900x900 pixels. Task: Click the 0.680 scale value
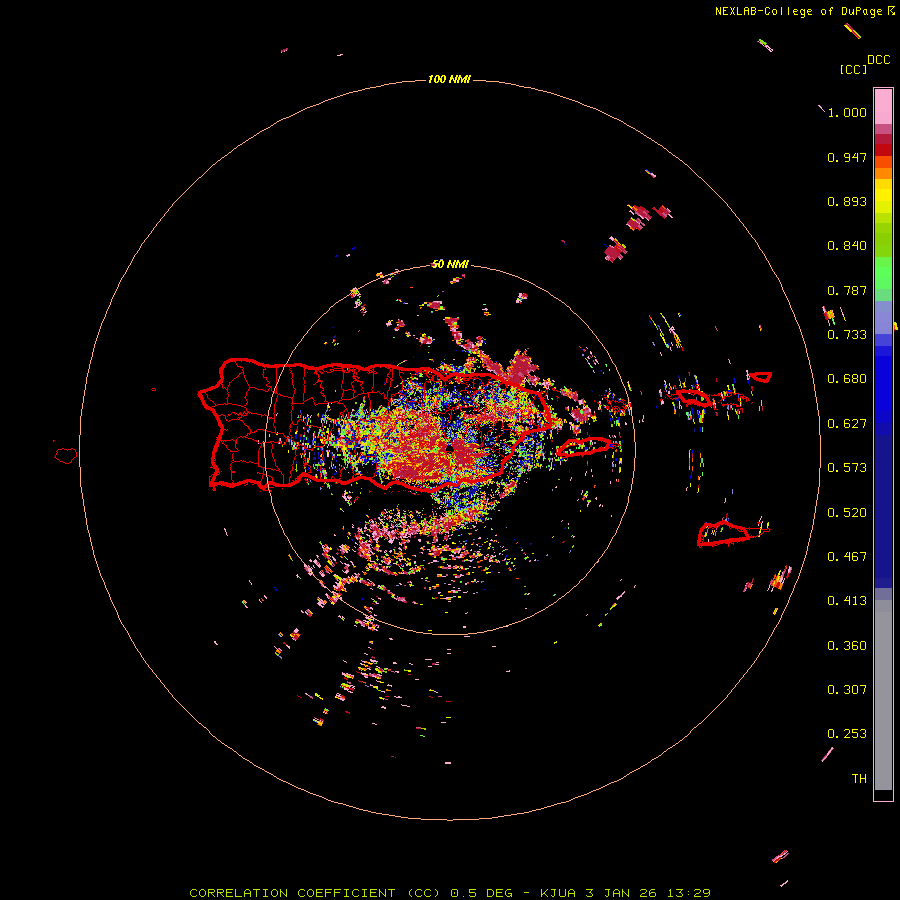(x=847, y=379)
